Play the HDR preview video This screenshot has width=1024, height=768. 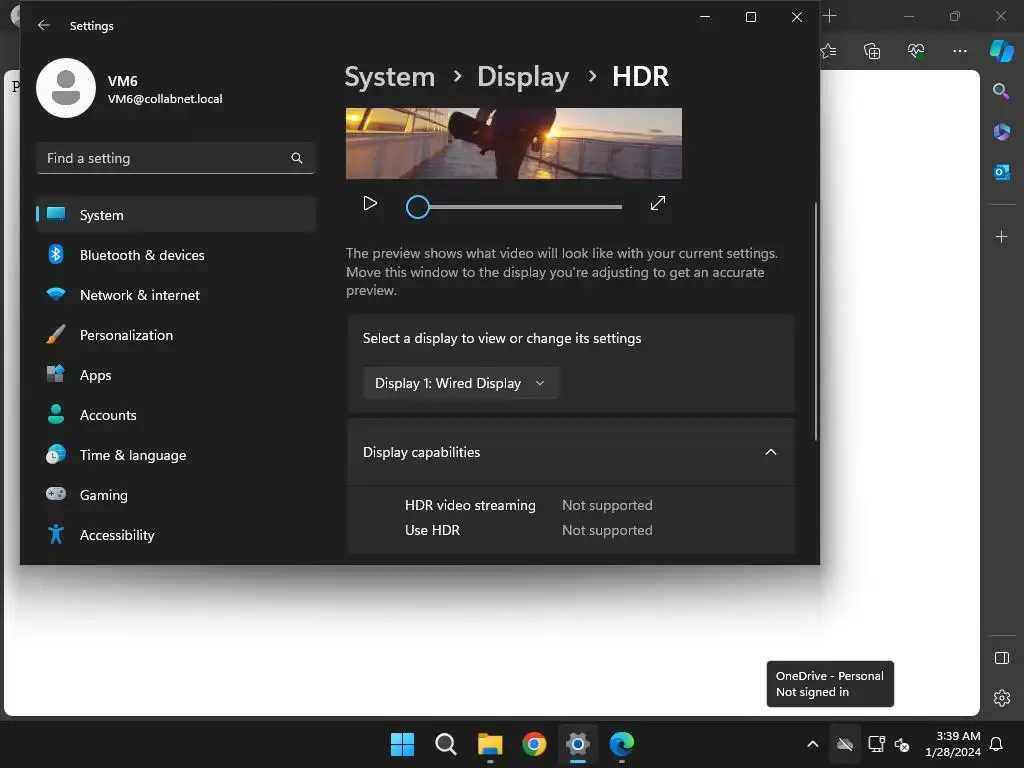click(370, 204)
